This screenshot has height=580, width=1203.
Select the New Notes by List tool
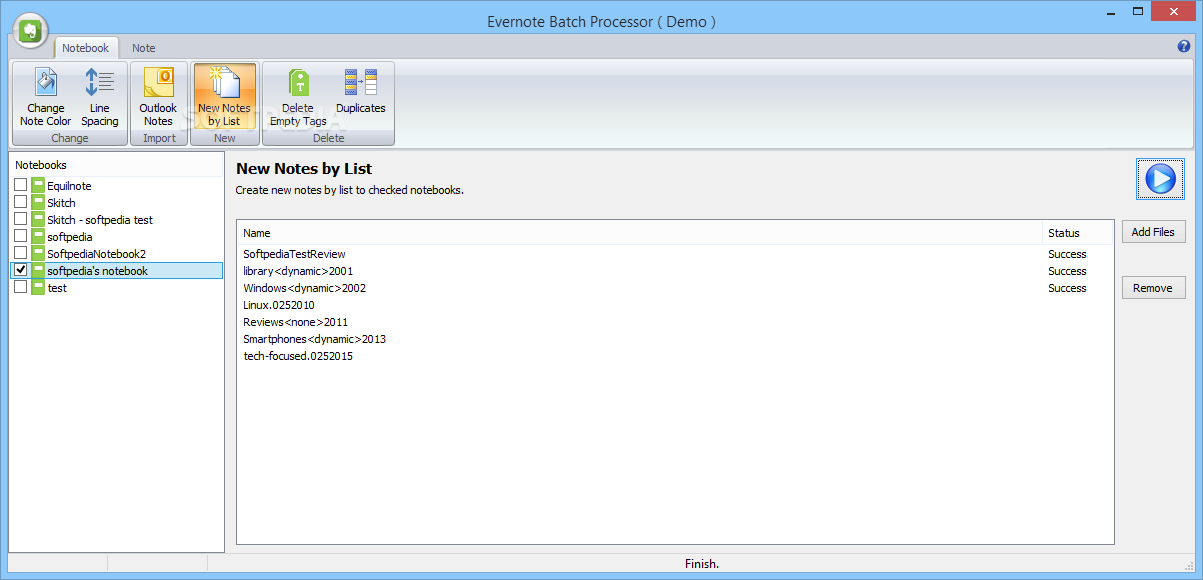click(x=224, y=97)
